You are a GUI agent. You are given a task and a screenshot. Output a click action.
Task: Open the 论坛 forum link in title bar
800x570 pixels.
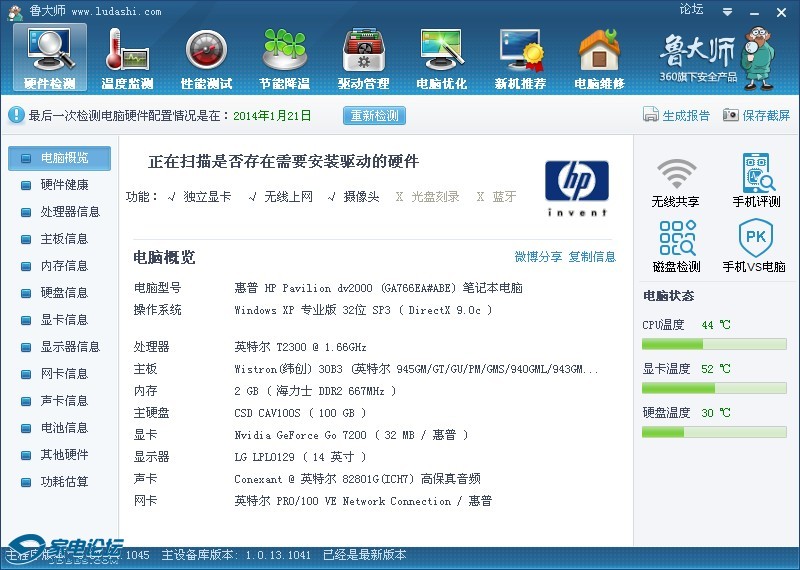point(691,9)
